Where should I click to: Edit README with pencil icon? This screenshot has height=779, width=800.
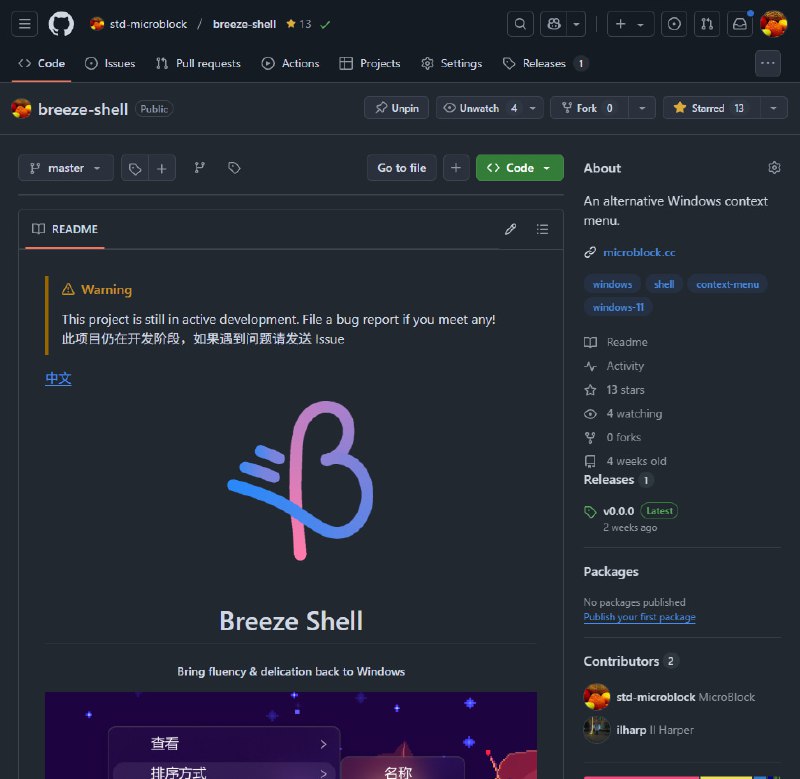510,229
